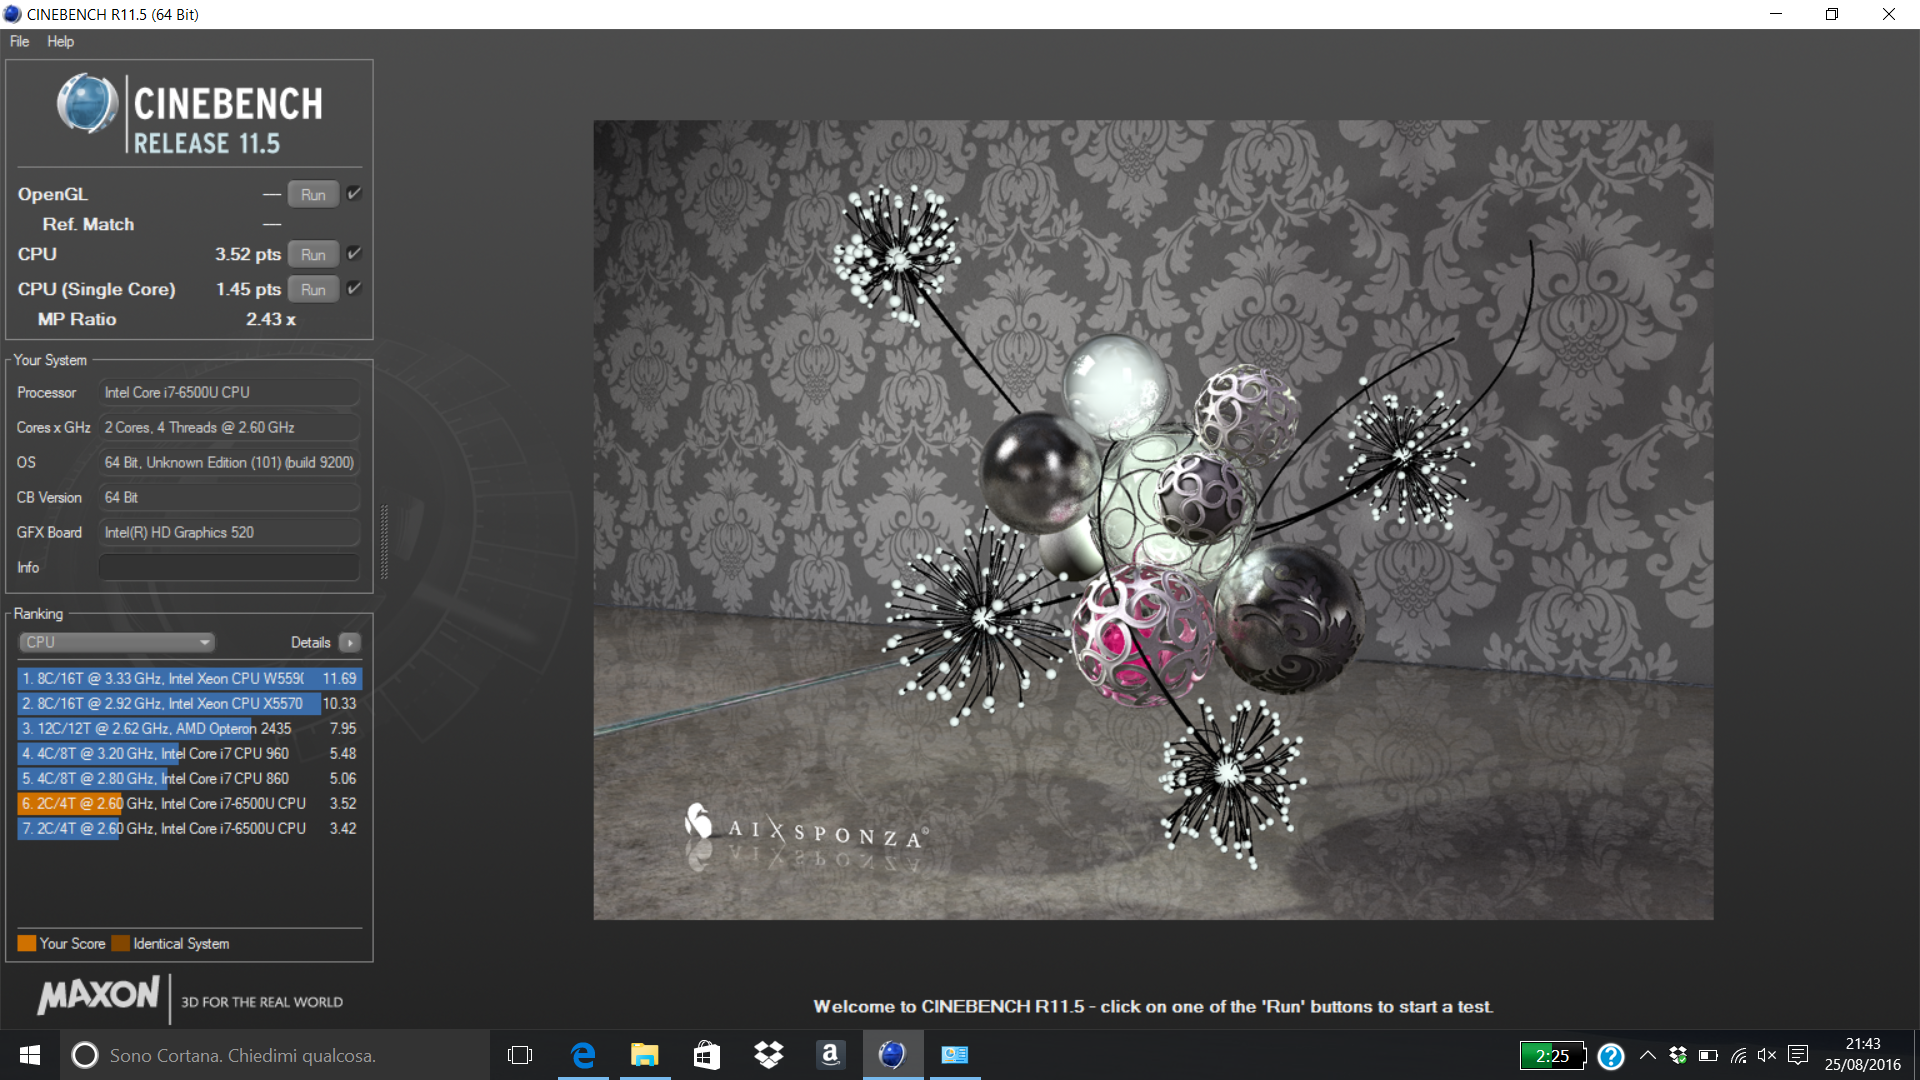Click the battery tray icon
Screen dimensions: 1920x1080
[1708, 1055]
